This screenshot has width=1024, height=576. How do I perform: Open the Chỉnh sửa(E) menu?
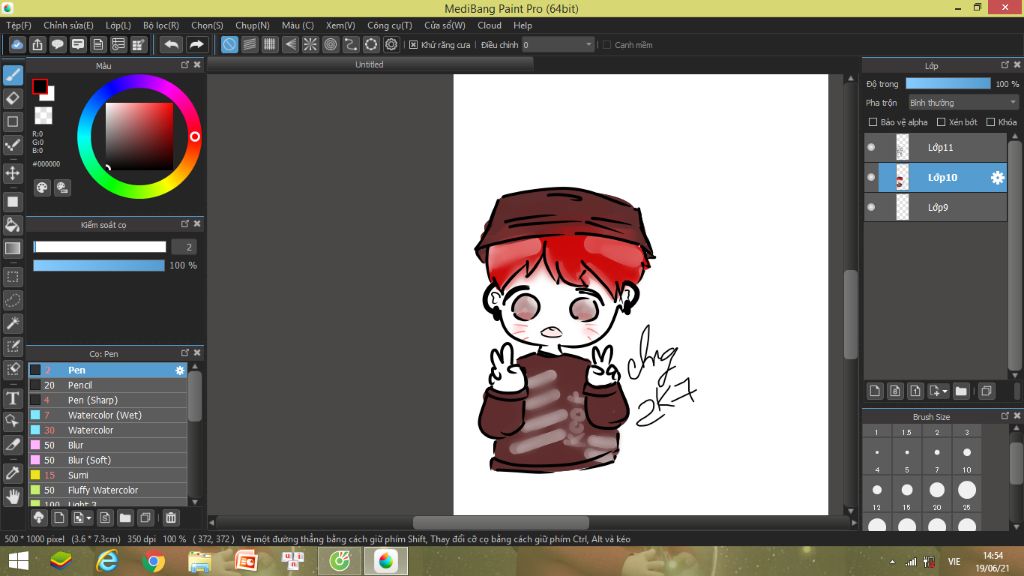[x=69, y=25]
